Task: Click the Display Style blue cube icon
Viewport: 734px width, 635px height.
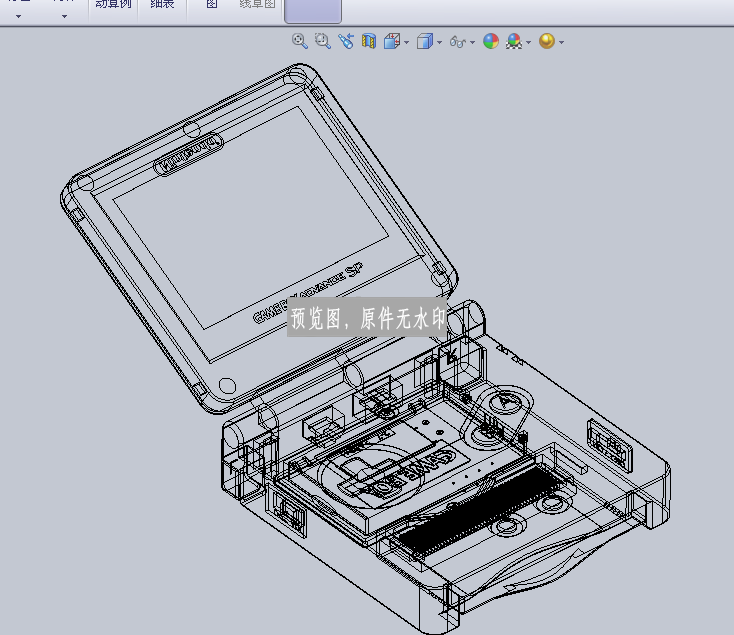Action: (x=425, y=41)
